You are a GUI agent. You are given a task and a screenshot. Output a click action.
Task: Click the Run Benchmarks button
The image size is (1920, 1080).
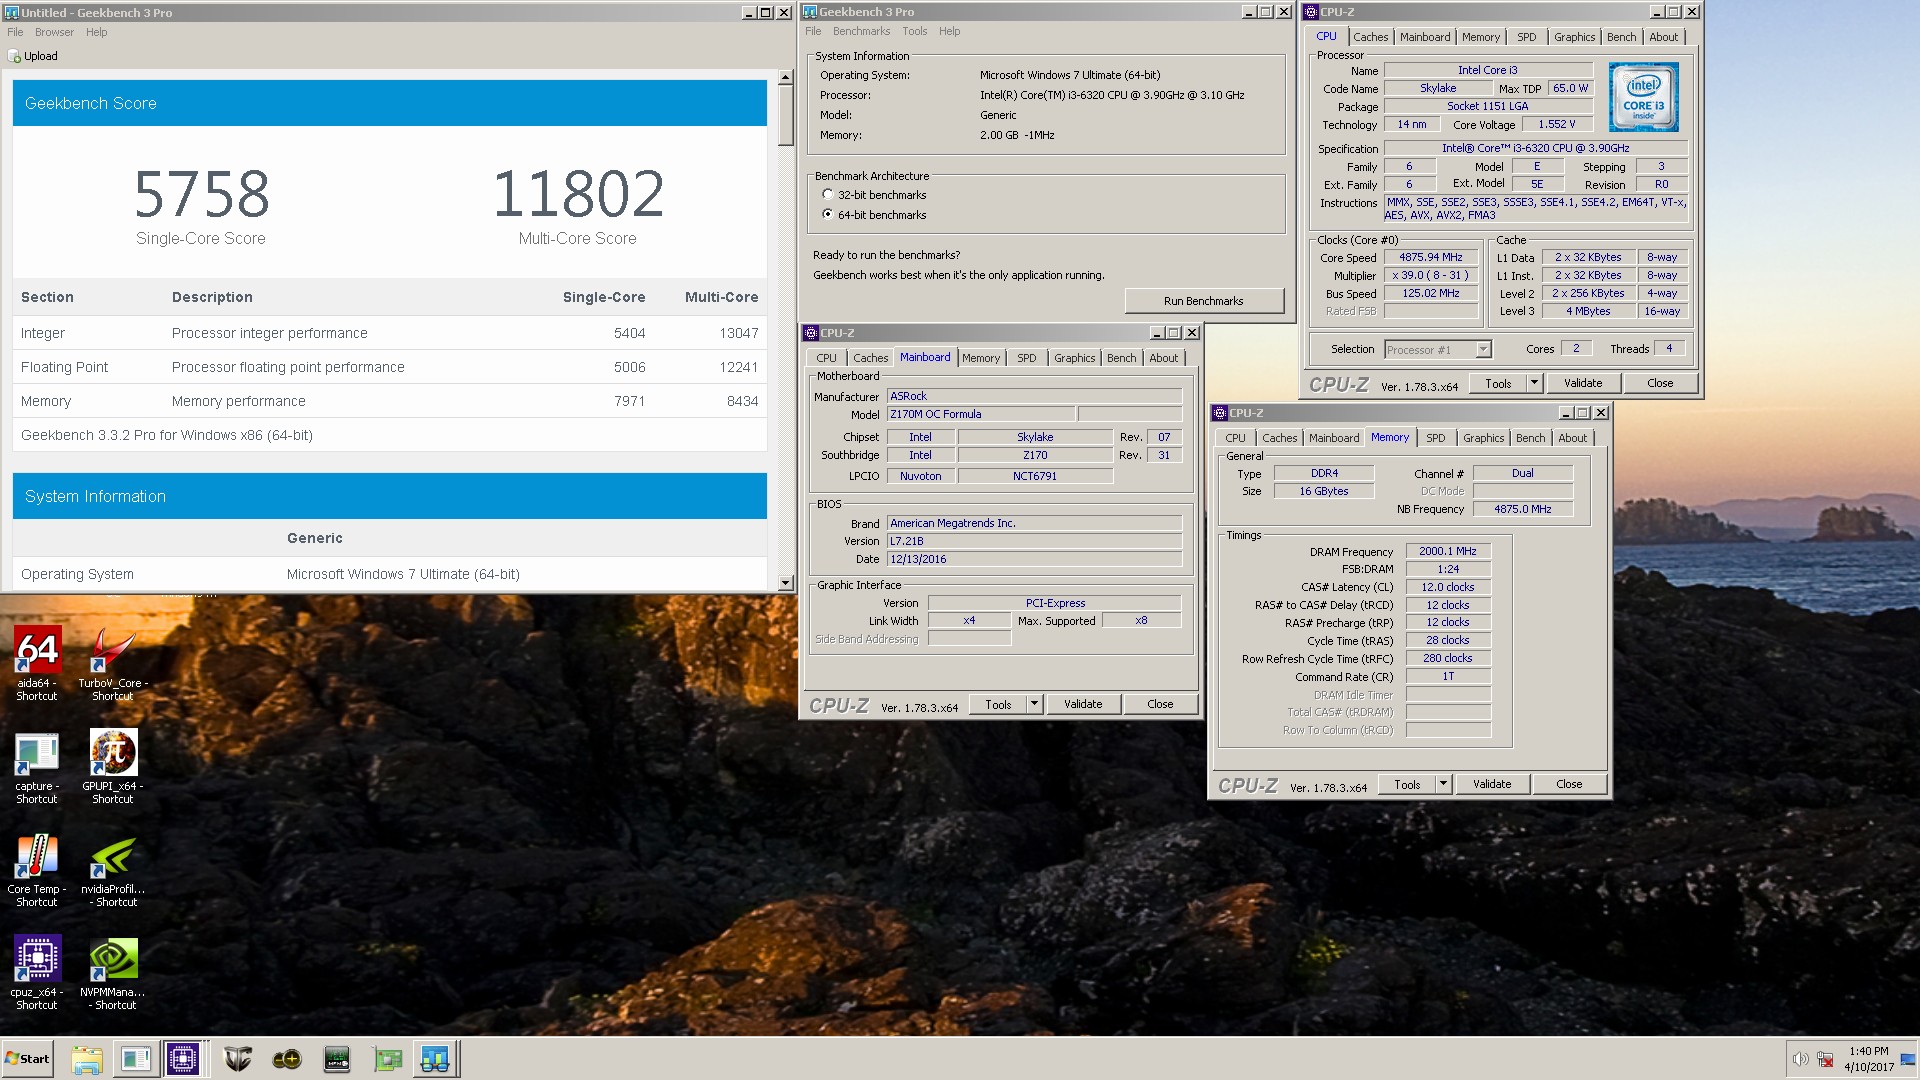tap(1203, 301)
